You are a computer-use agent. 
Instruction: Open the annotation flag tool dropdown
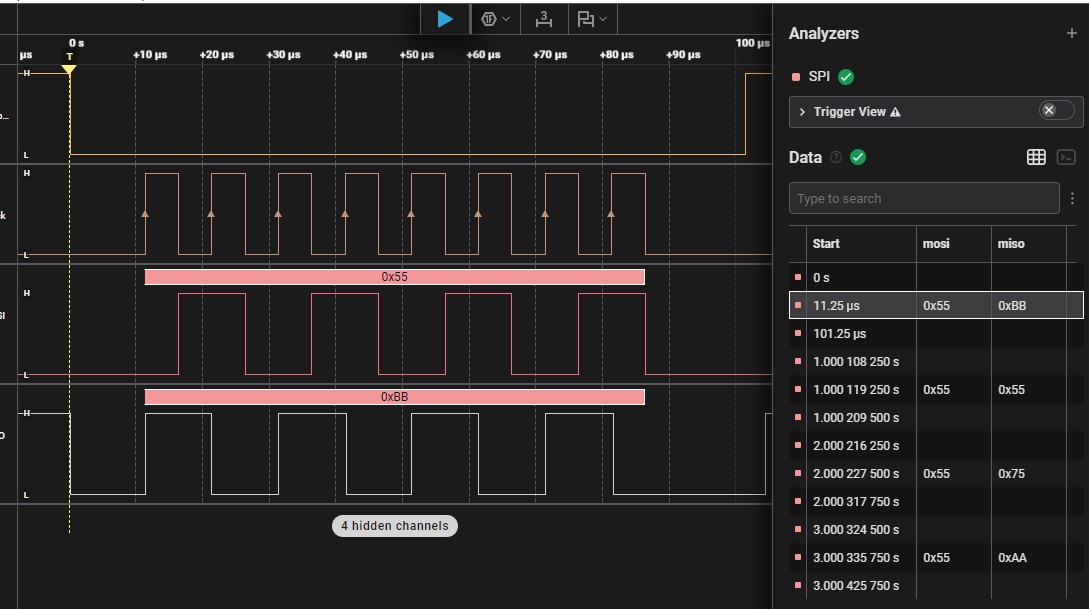pyautogui.click(x=592, y=19)
